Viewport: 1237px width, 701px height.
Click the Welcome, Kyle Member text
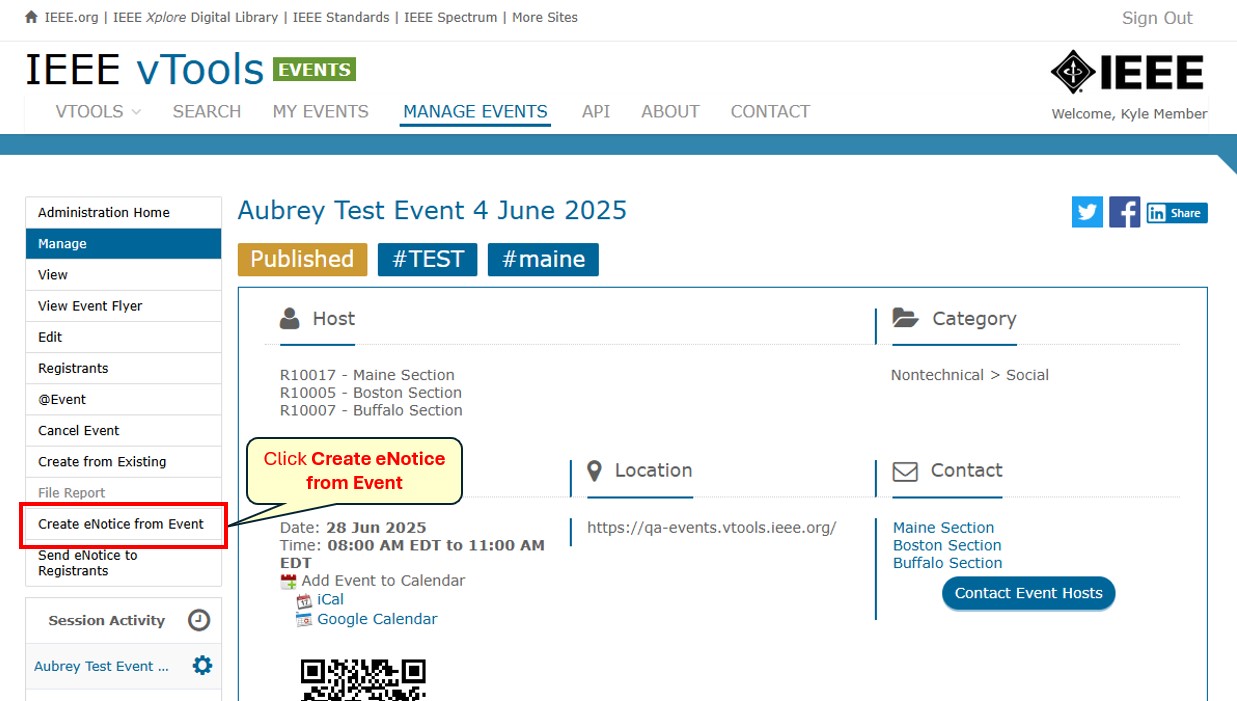click(1129, 114)
